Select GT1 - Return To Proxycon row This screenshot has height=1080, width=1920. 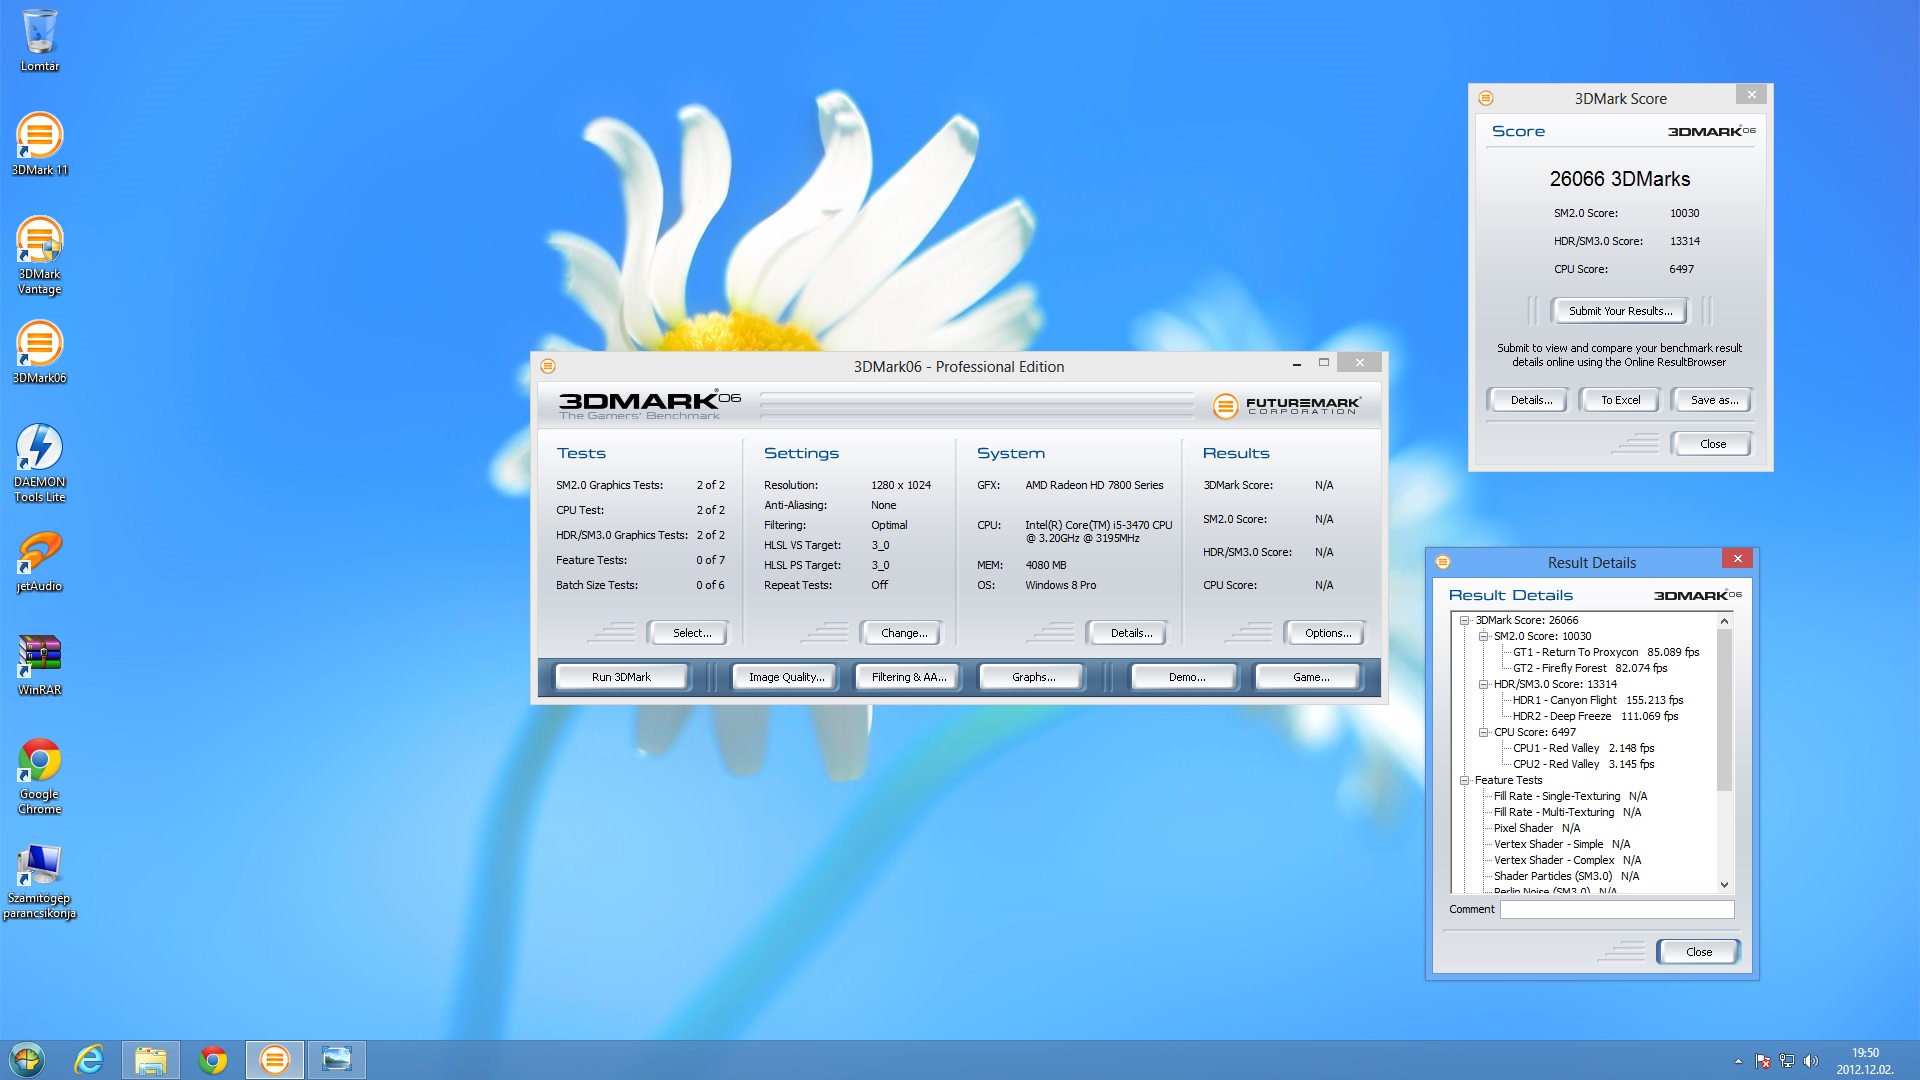pyautogui.click(x=1605, y=652)
